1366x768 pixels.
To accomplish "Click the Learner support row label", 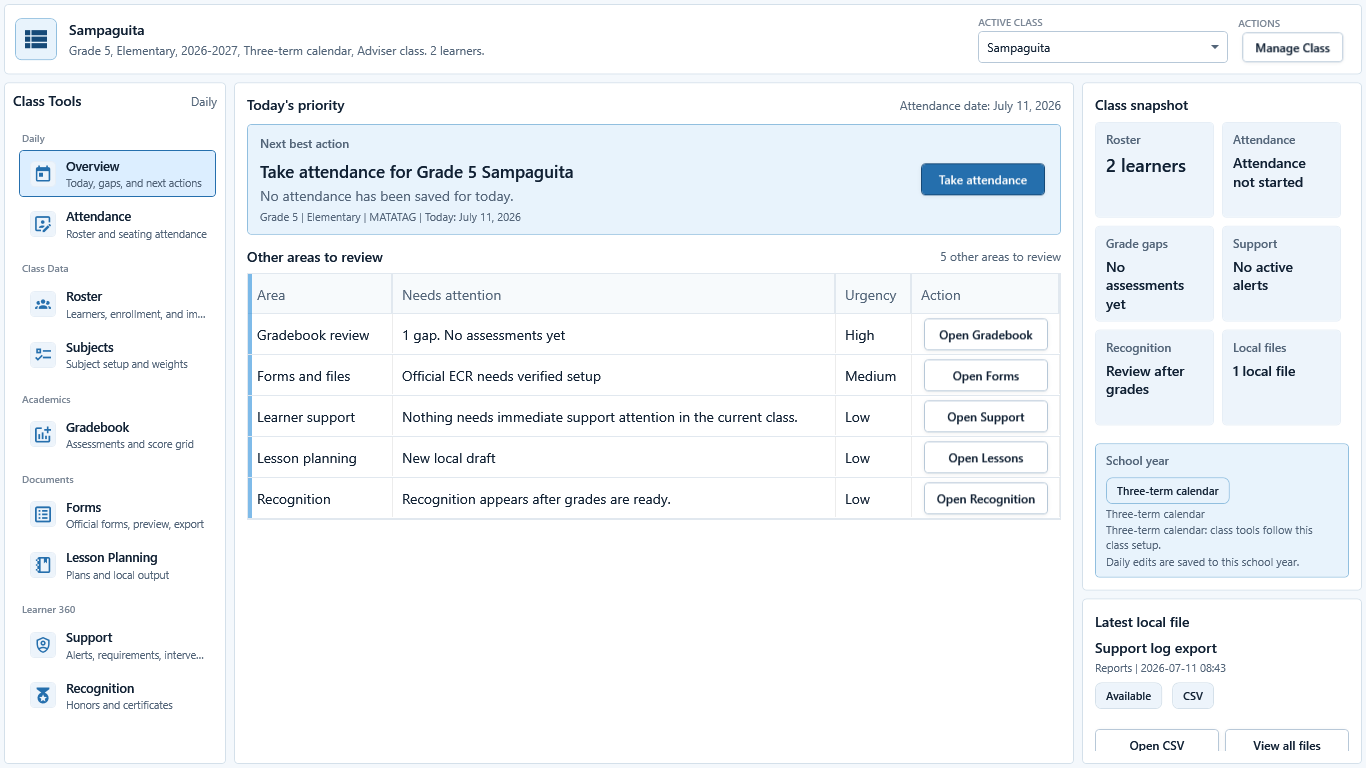I will [306, 417].
